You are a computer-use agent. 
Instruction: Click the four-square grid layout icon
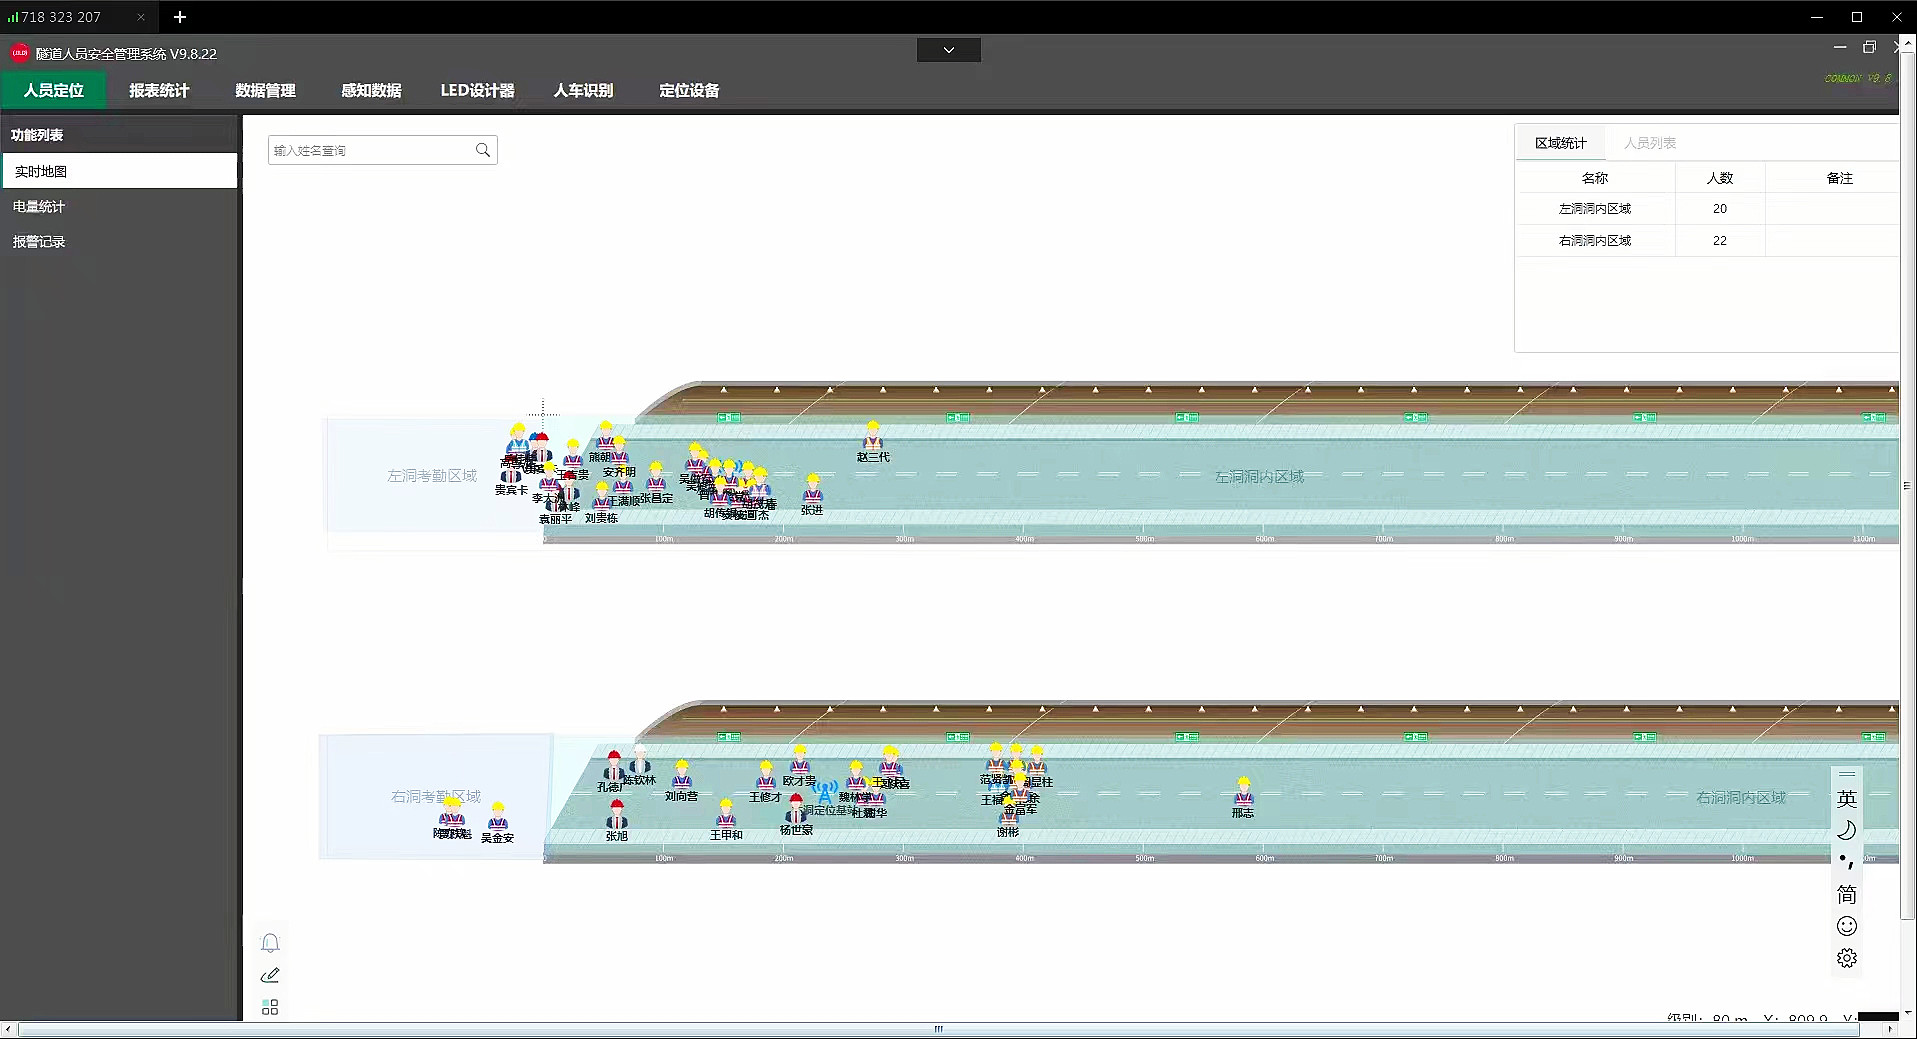click(x=270, y=1007)
